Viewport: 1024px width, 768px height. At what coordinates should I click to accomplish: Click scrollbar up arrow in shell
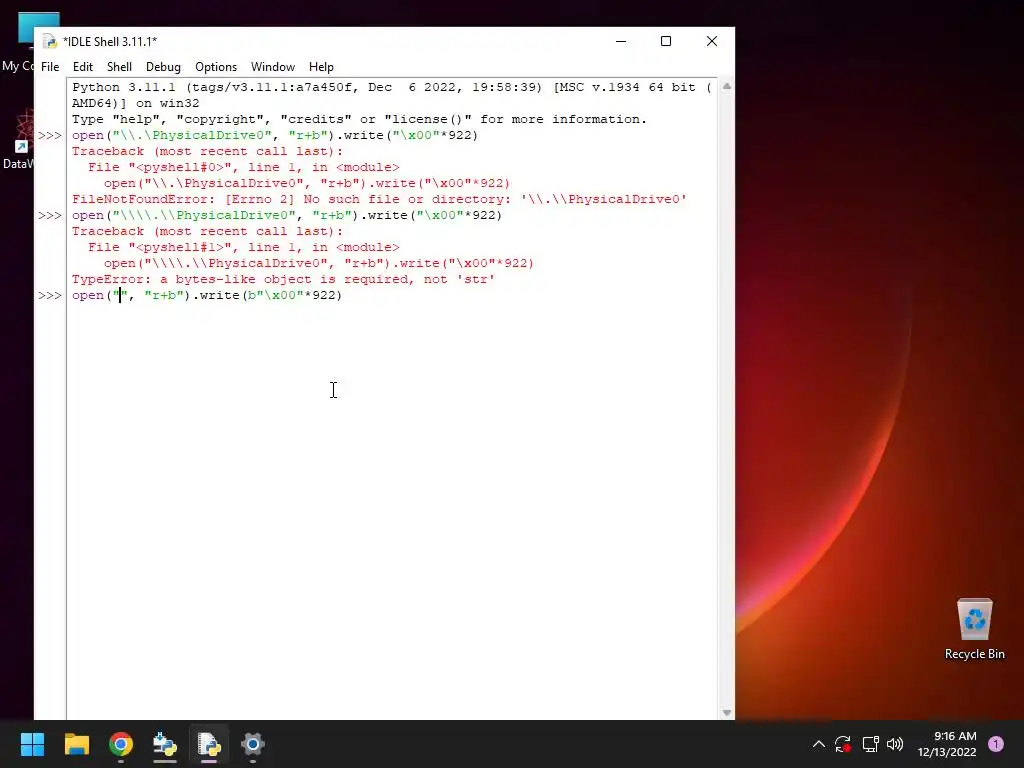point(726,86)
